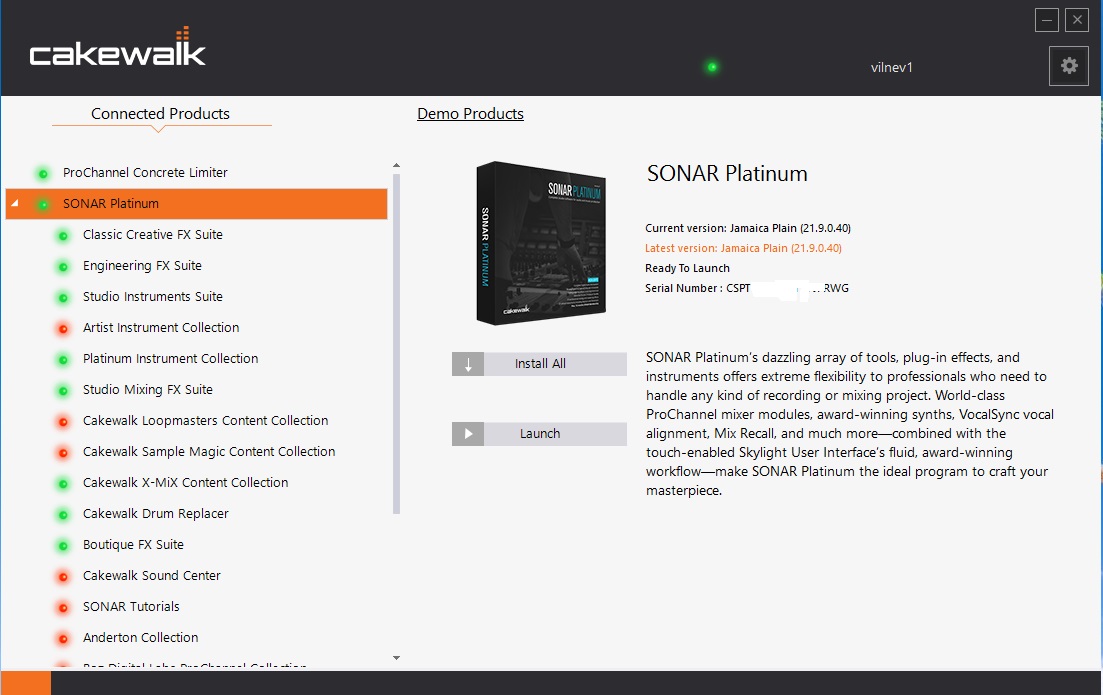Click green dot for Cakewalk X-MiX Content Collection
This screenshot has width=1103, height=695.
63,483
